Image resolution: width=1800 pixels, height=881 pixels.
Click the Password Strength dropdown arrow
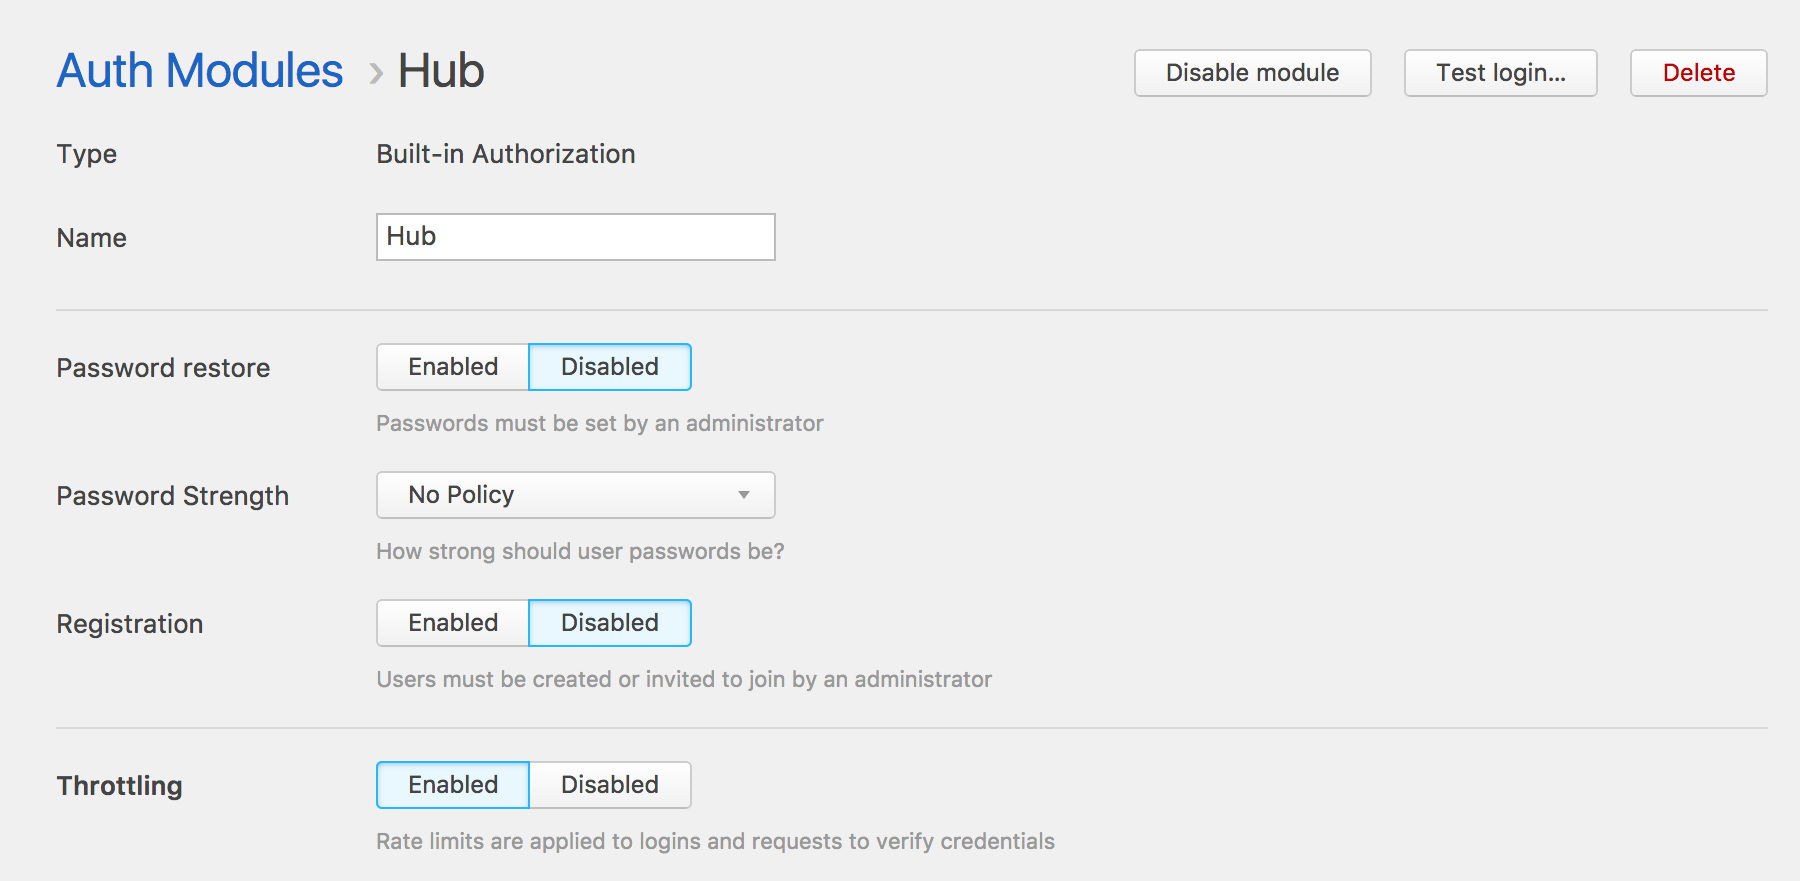point(743,495)
